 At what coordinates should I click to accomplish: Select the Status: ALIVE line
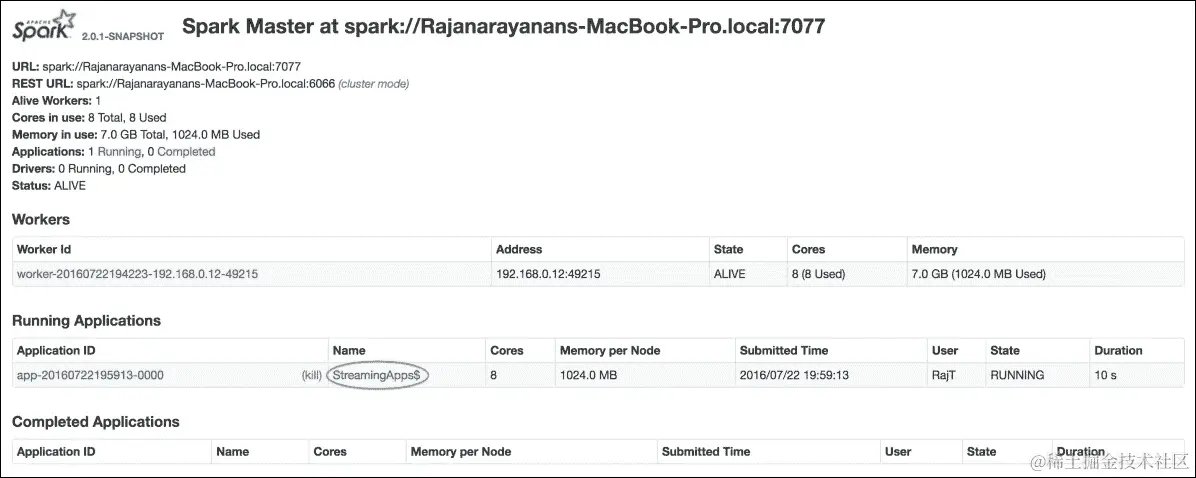pyautogui.click(x=49, y=185)
